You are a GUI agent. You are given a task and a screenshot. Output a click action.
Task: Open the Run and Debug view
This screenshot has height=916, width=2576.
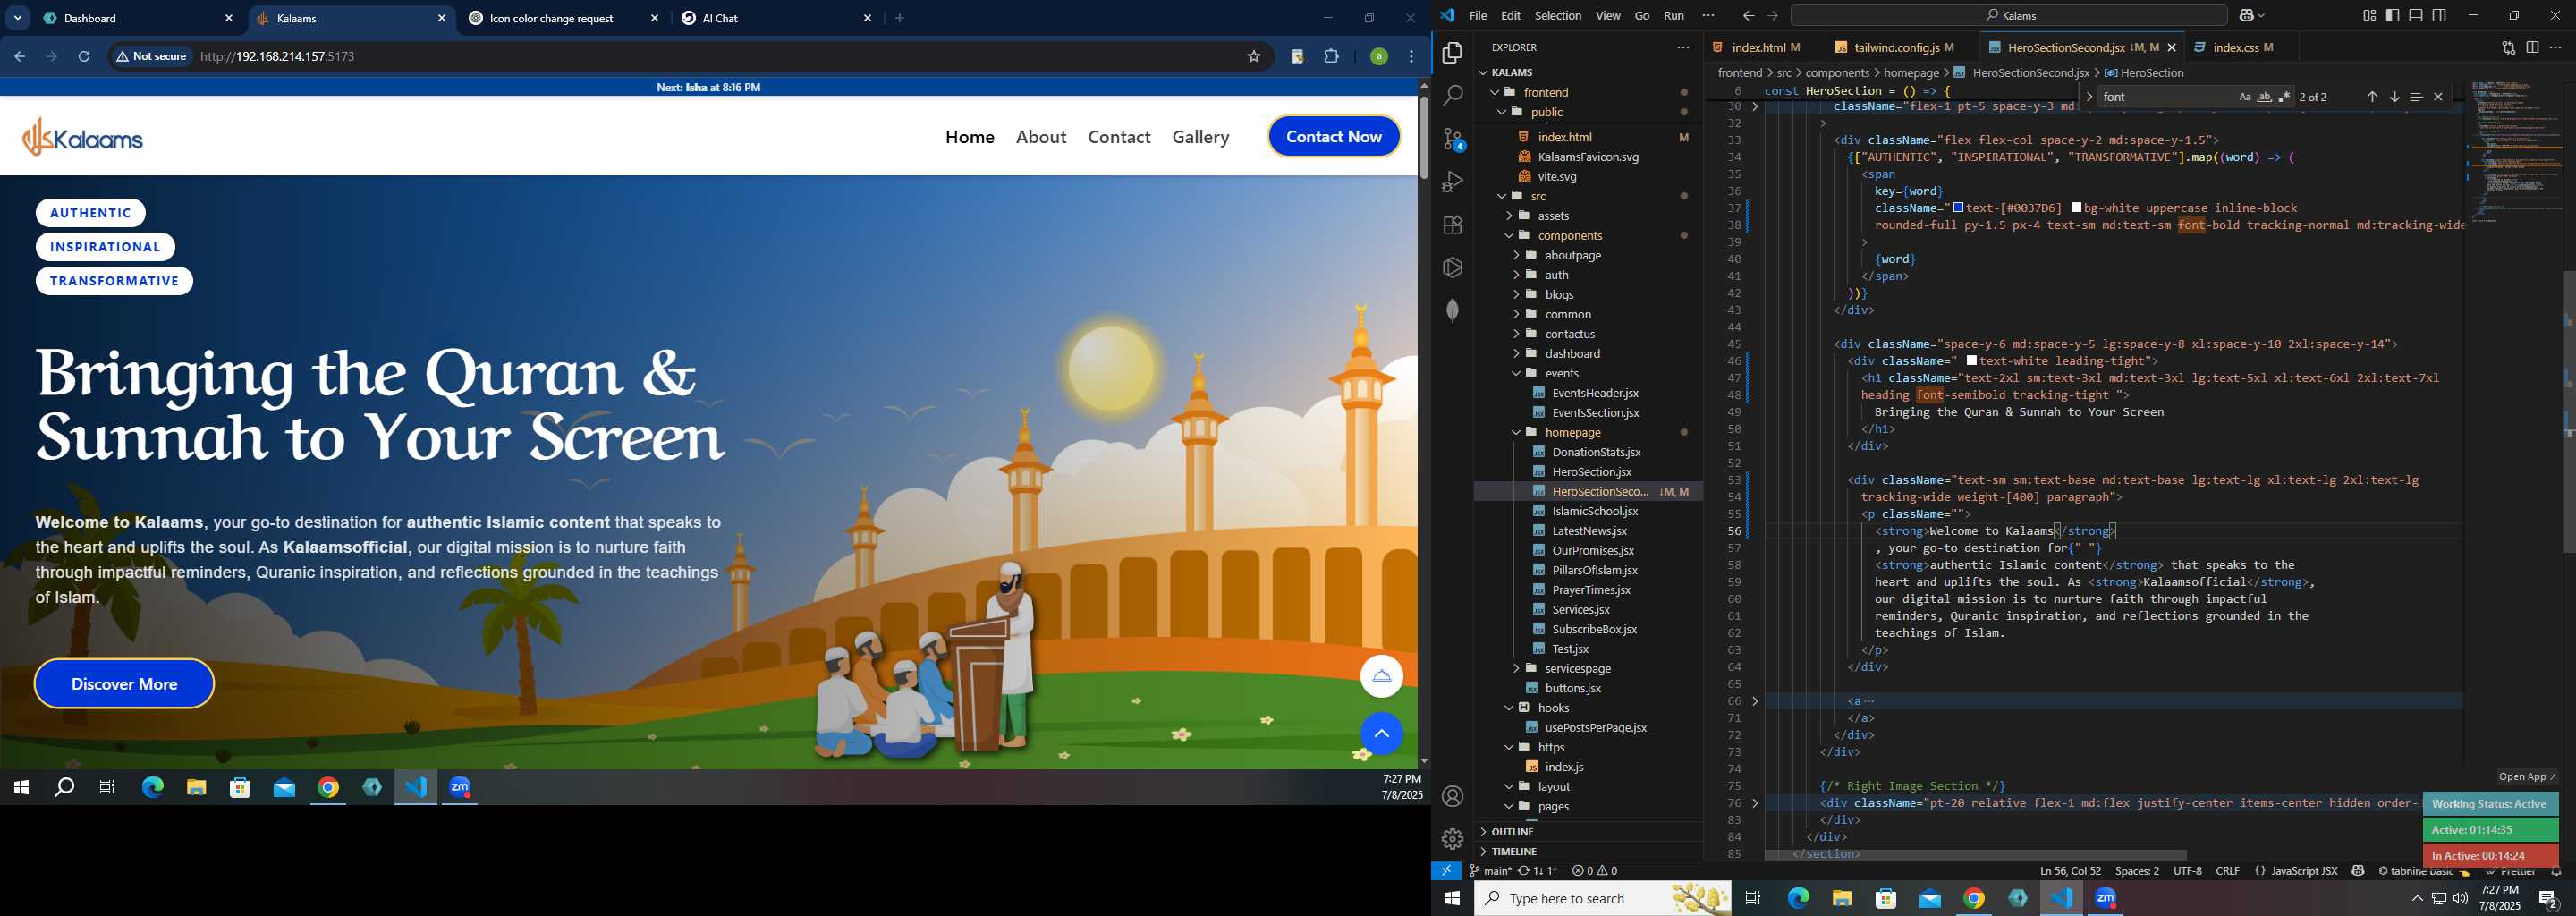(1452, 182)
